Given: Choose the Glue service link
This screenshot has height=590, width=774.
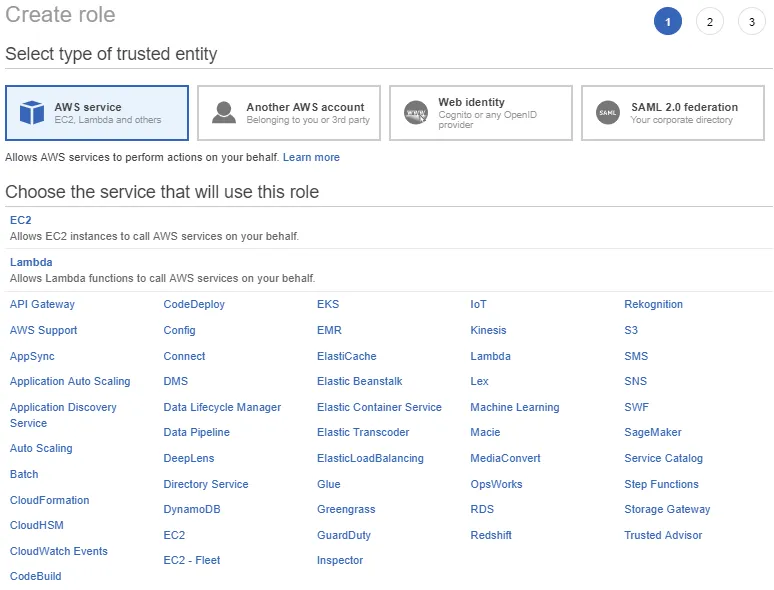Looking at the screenshot, I should tap(328, 484).
